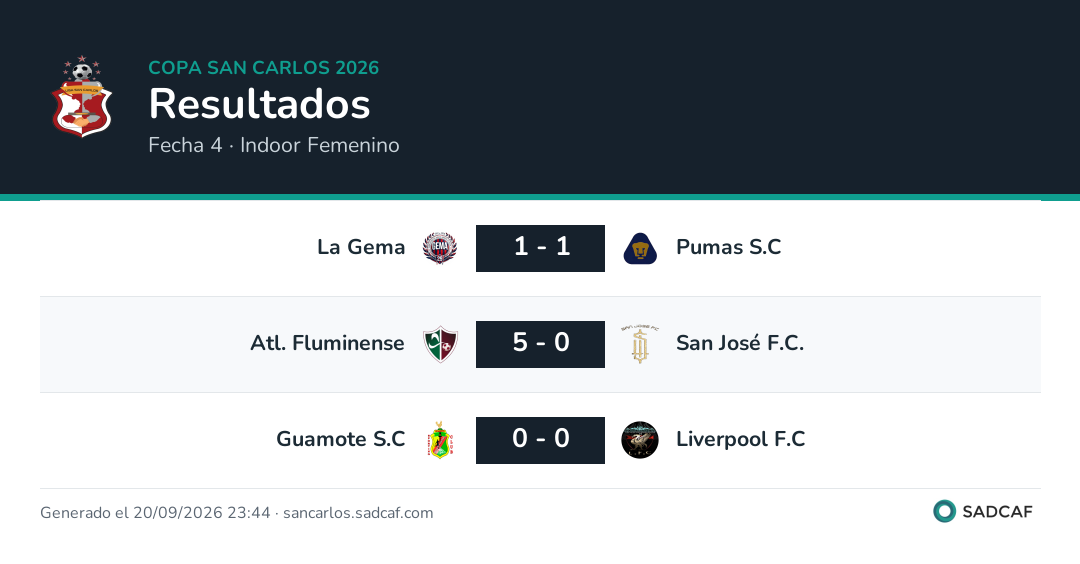
Task: Click the Atl. Fluminense team crest
Action: coord(440,344)
